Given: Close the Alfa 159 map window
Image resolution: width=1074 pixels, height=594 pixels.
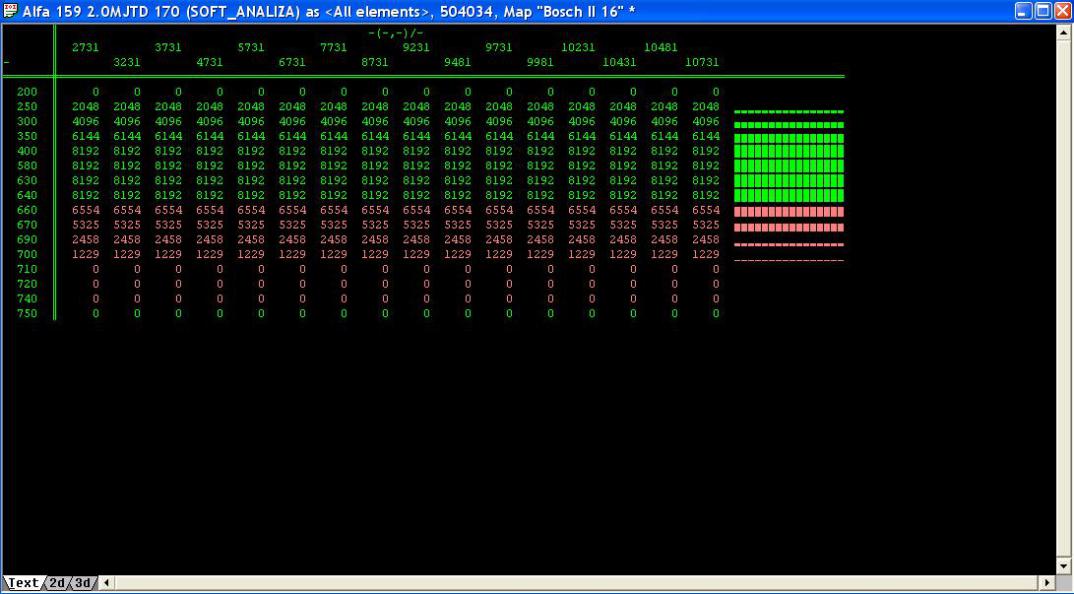Looking at the screenshot, I should pyautogui.click(x=1062, y=11).
